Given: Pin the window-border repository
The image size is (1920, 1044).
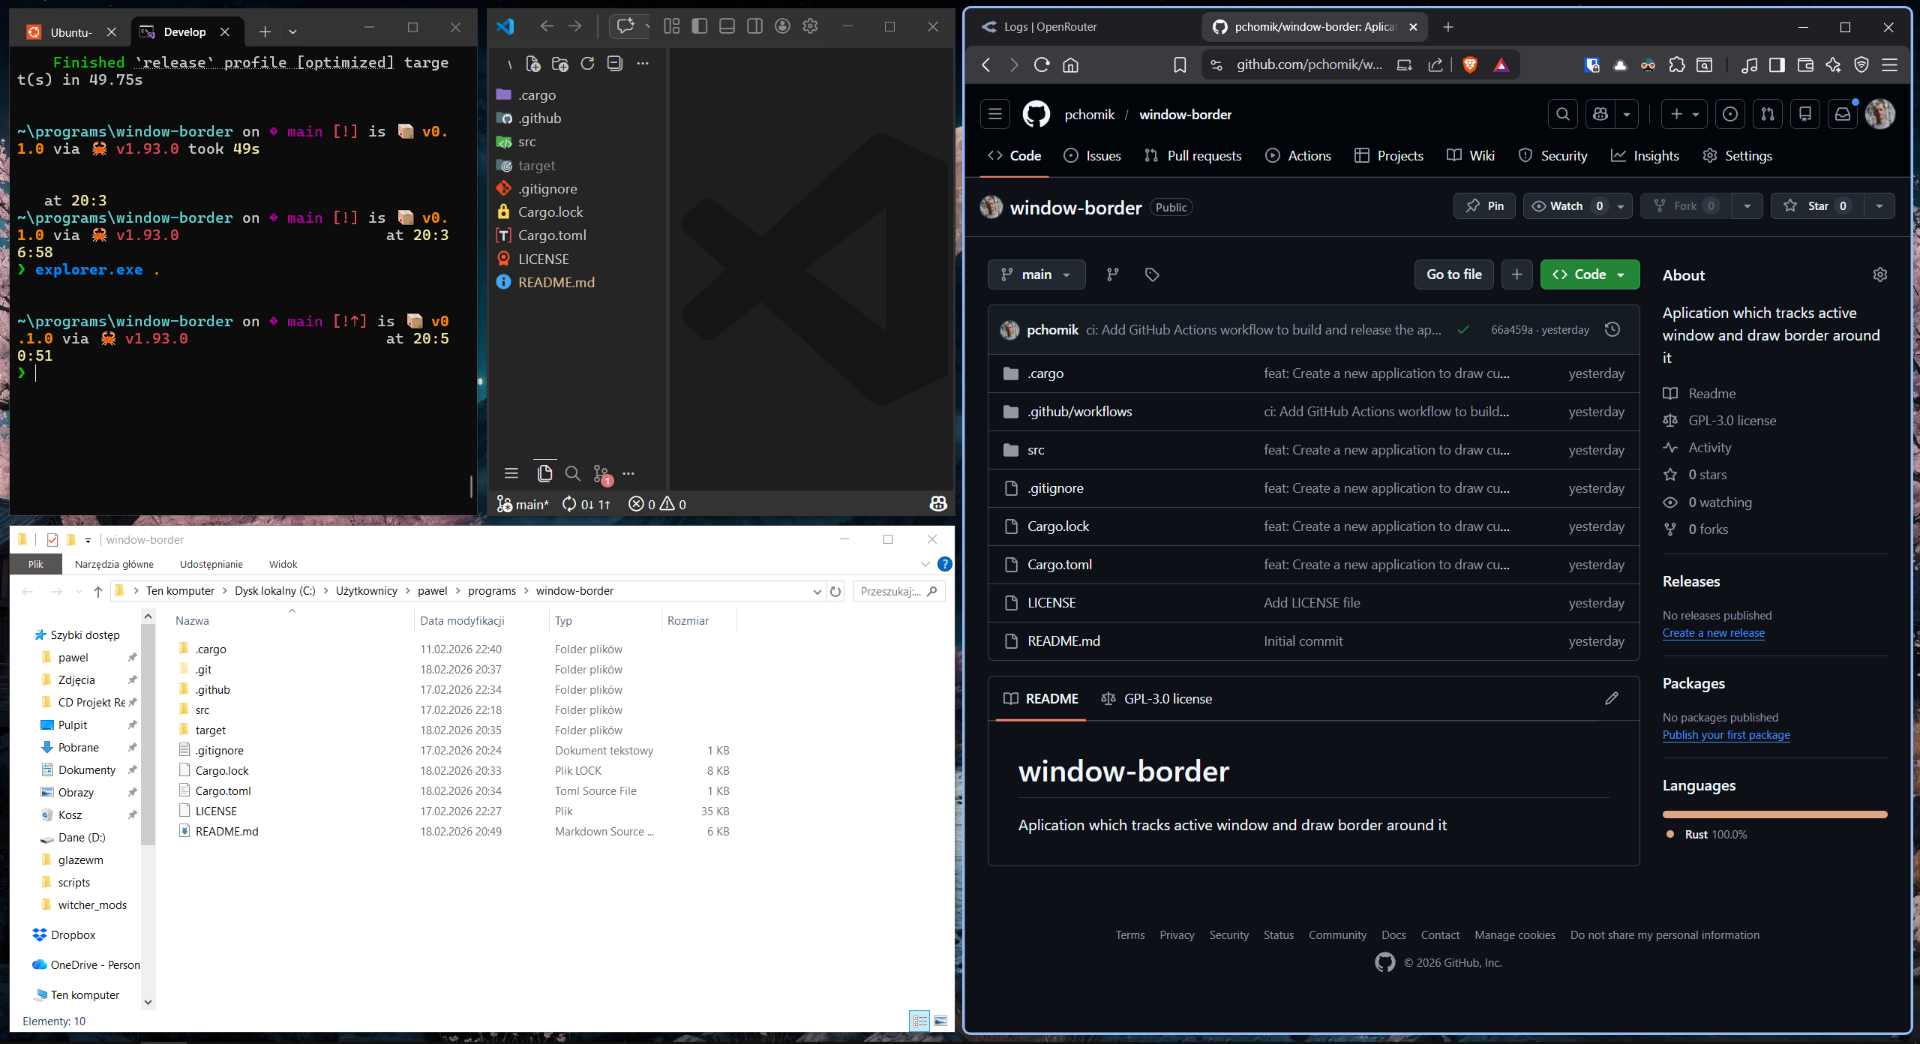Looking at the screenshot, I should (1484, 206).
